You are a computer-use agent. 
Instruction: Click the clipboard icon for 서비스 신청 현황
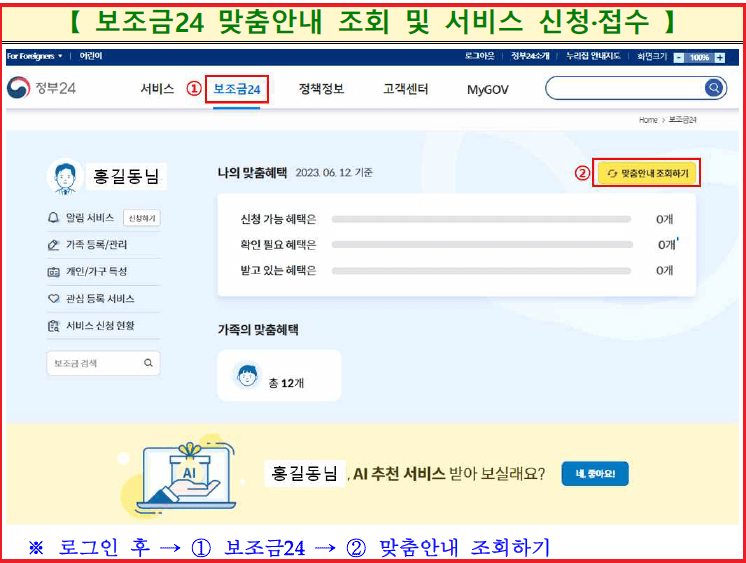pyautogui.click(x=53, y=326)
